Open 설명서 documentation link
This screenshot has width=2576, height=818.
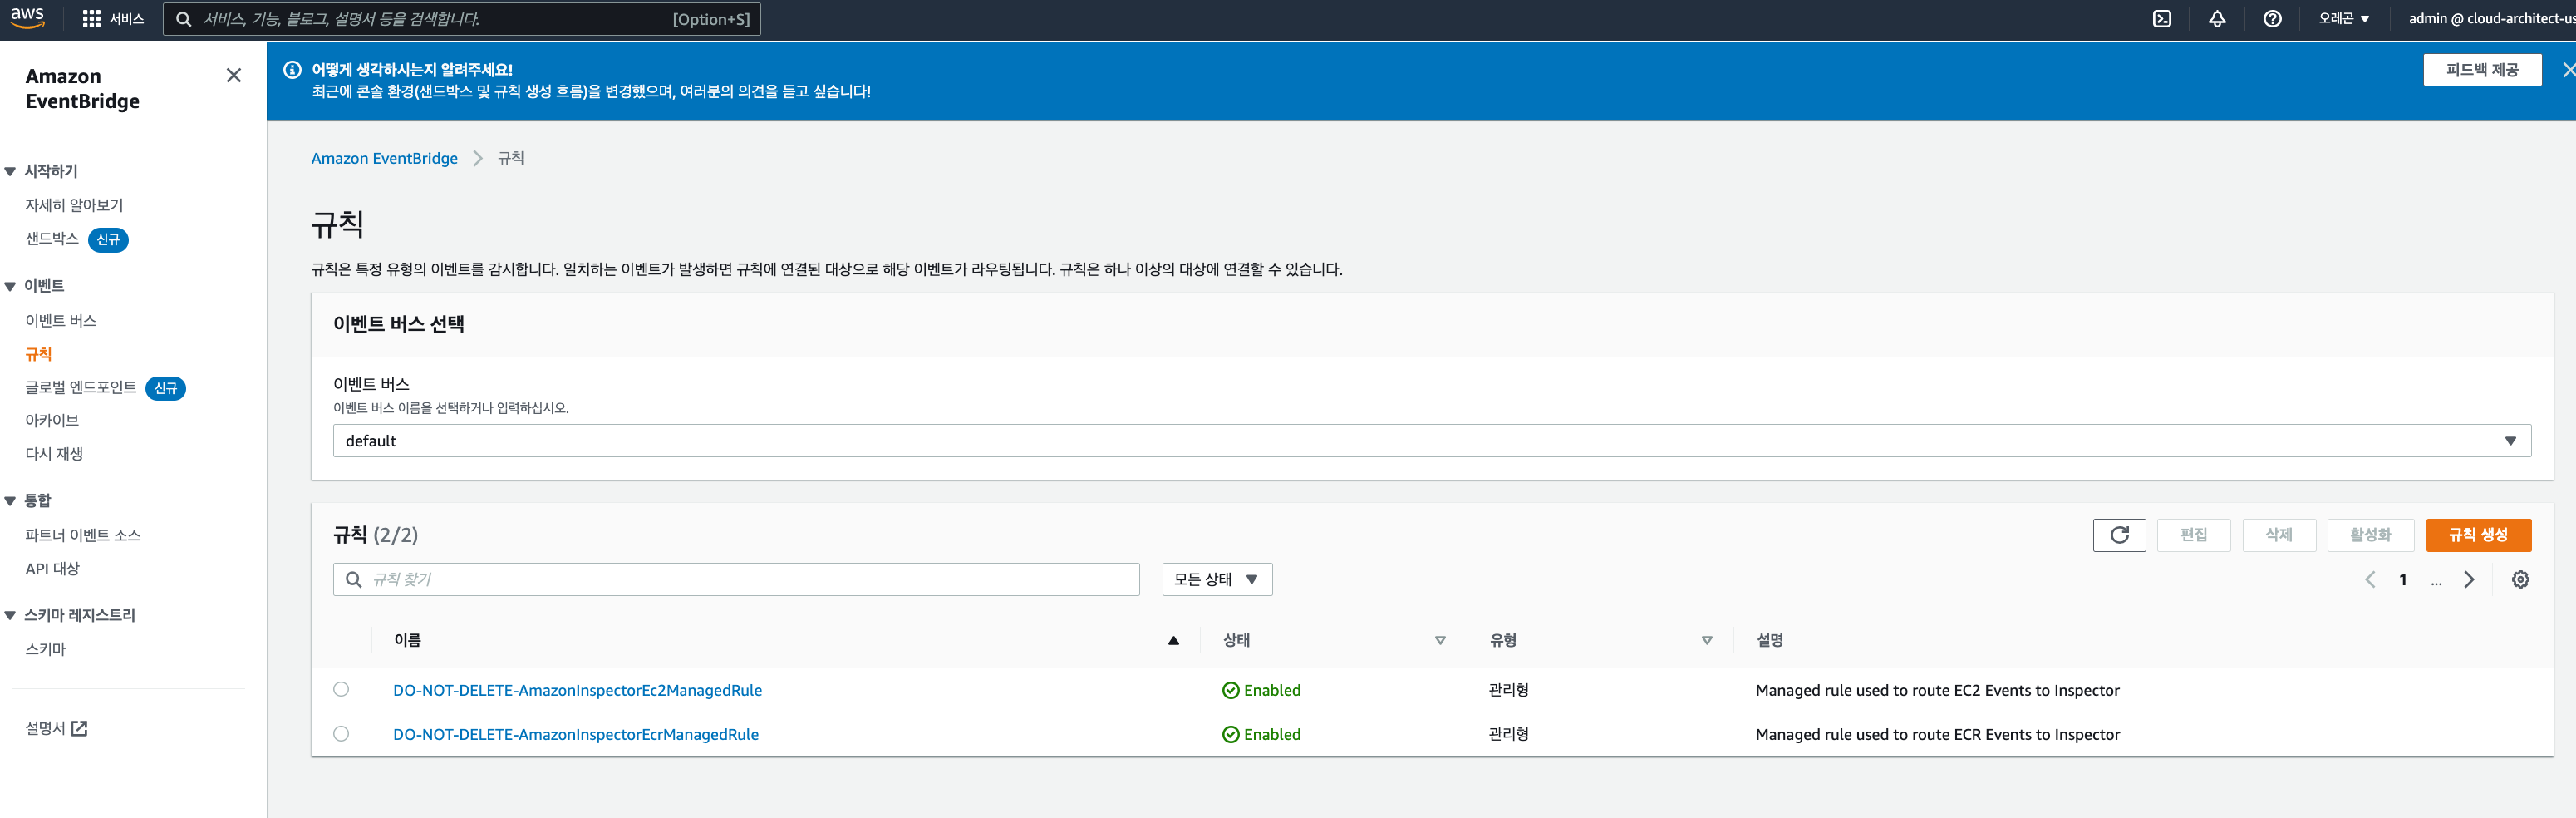(56, 728)
